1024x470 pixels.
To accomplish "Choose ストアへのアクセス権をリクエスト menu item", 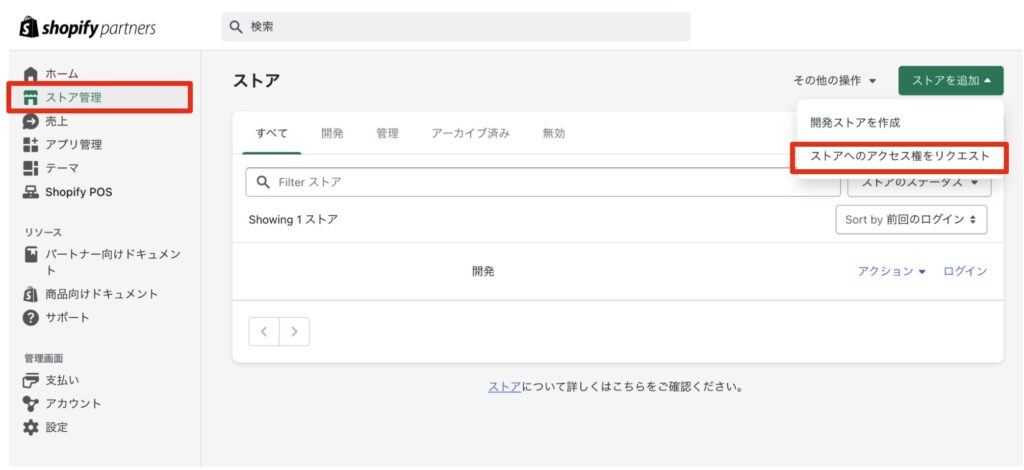I will tap(899, 157).
